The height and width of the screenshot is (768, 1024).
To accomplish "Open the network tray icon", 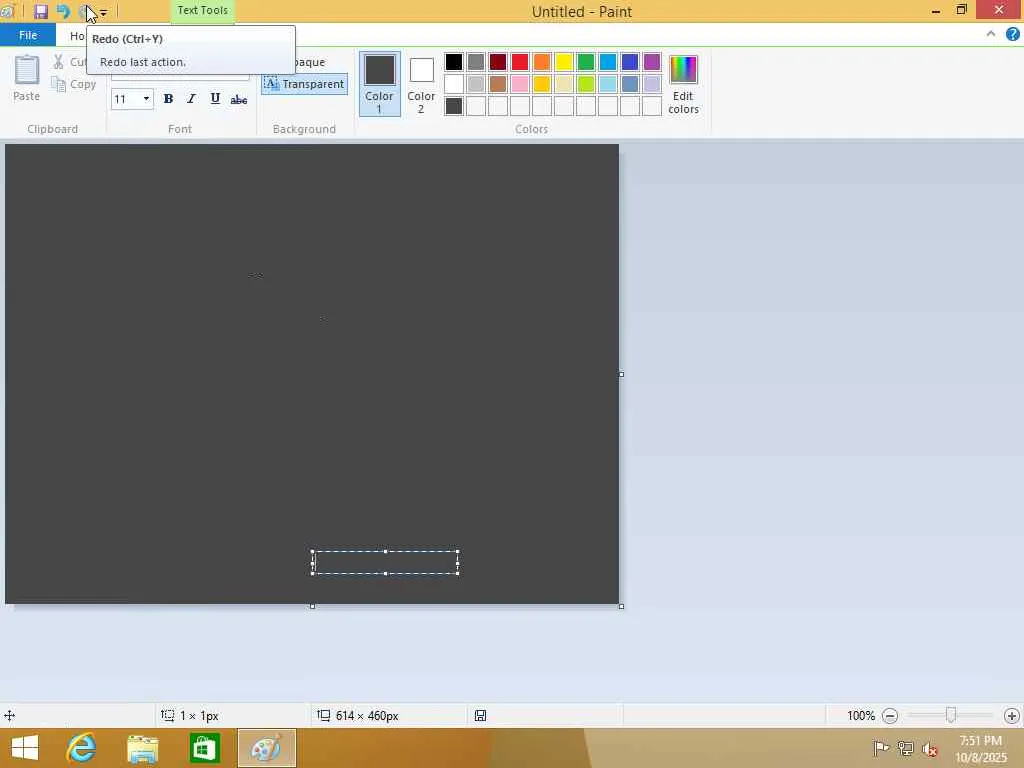I will point(905,748).
